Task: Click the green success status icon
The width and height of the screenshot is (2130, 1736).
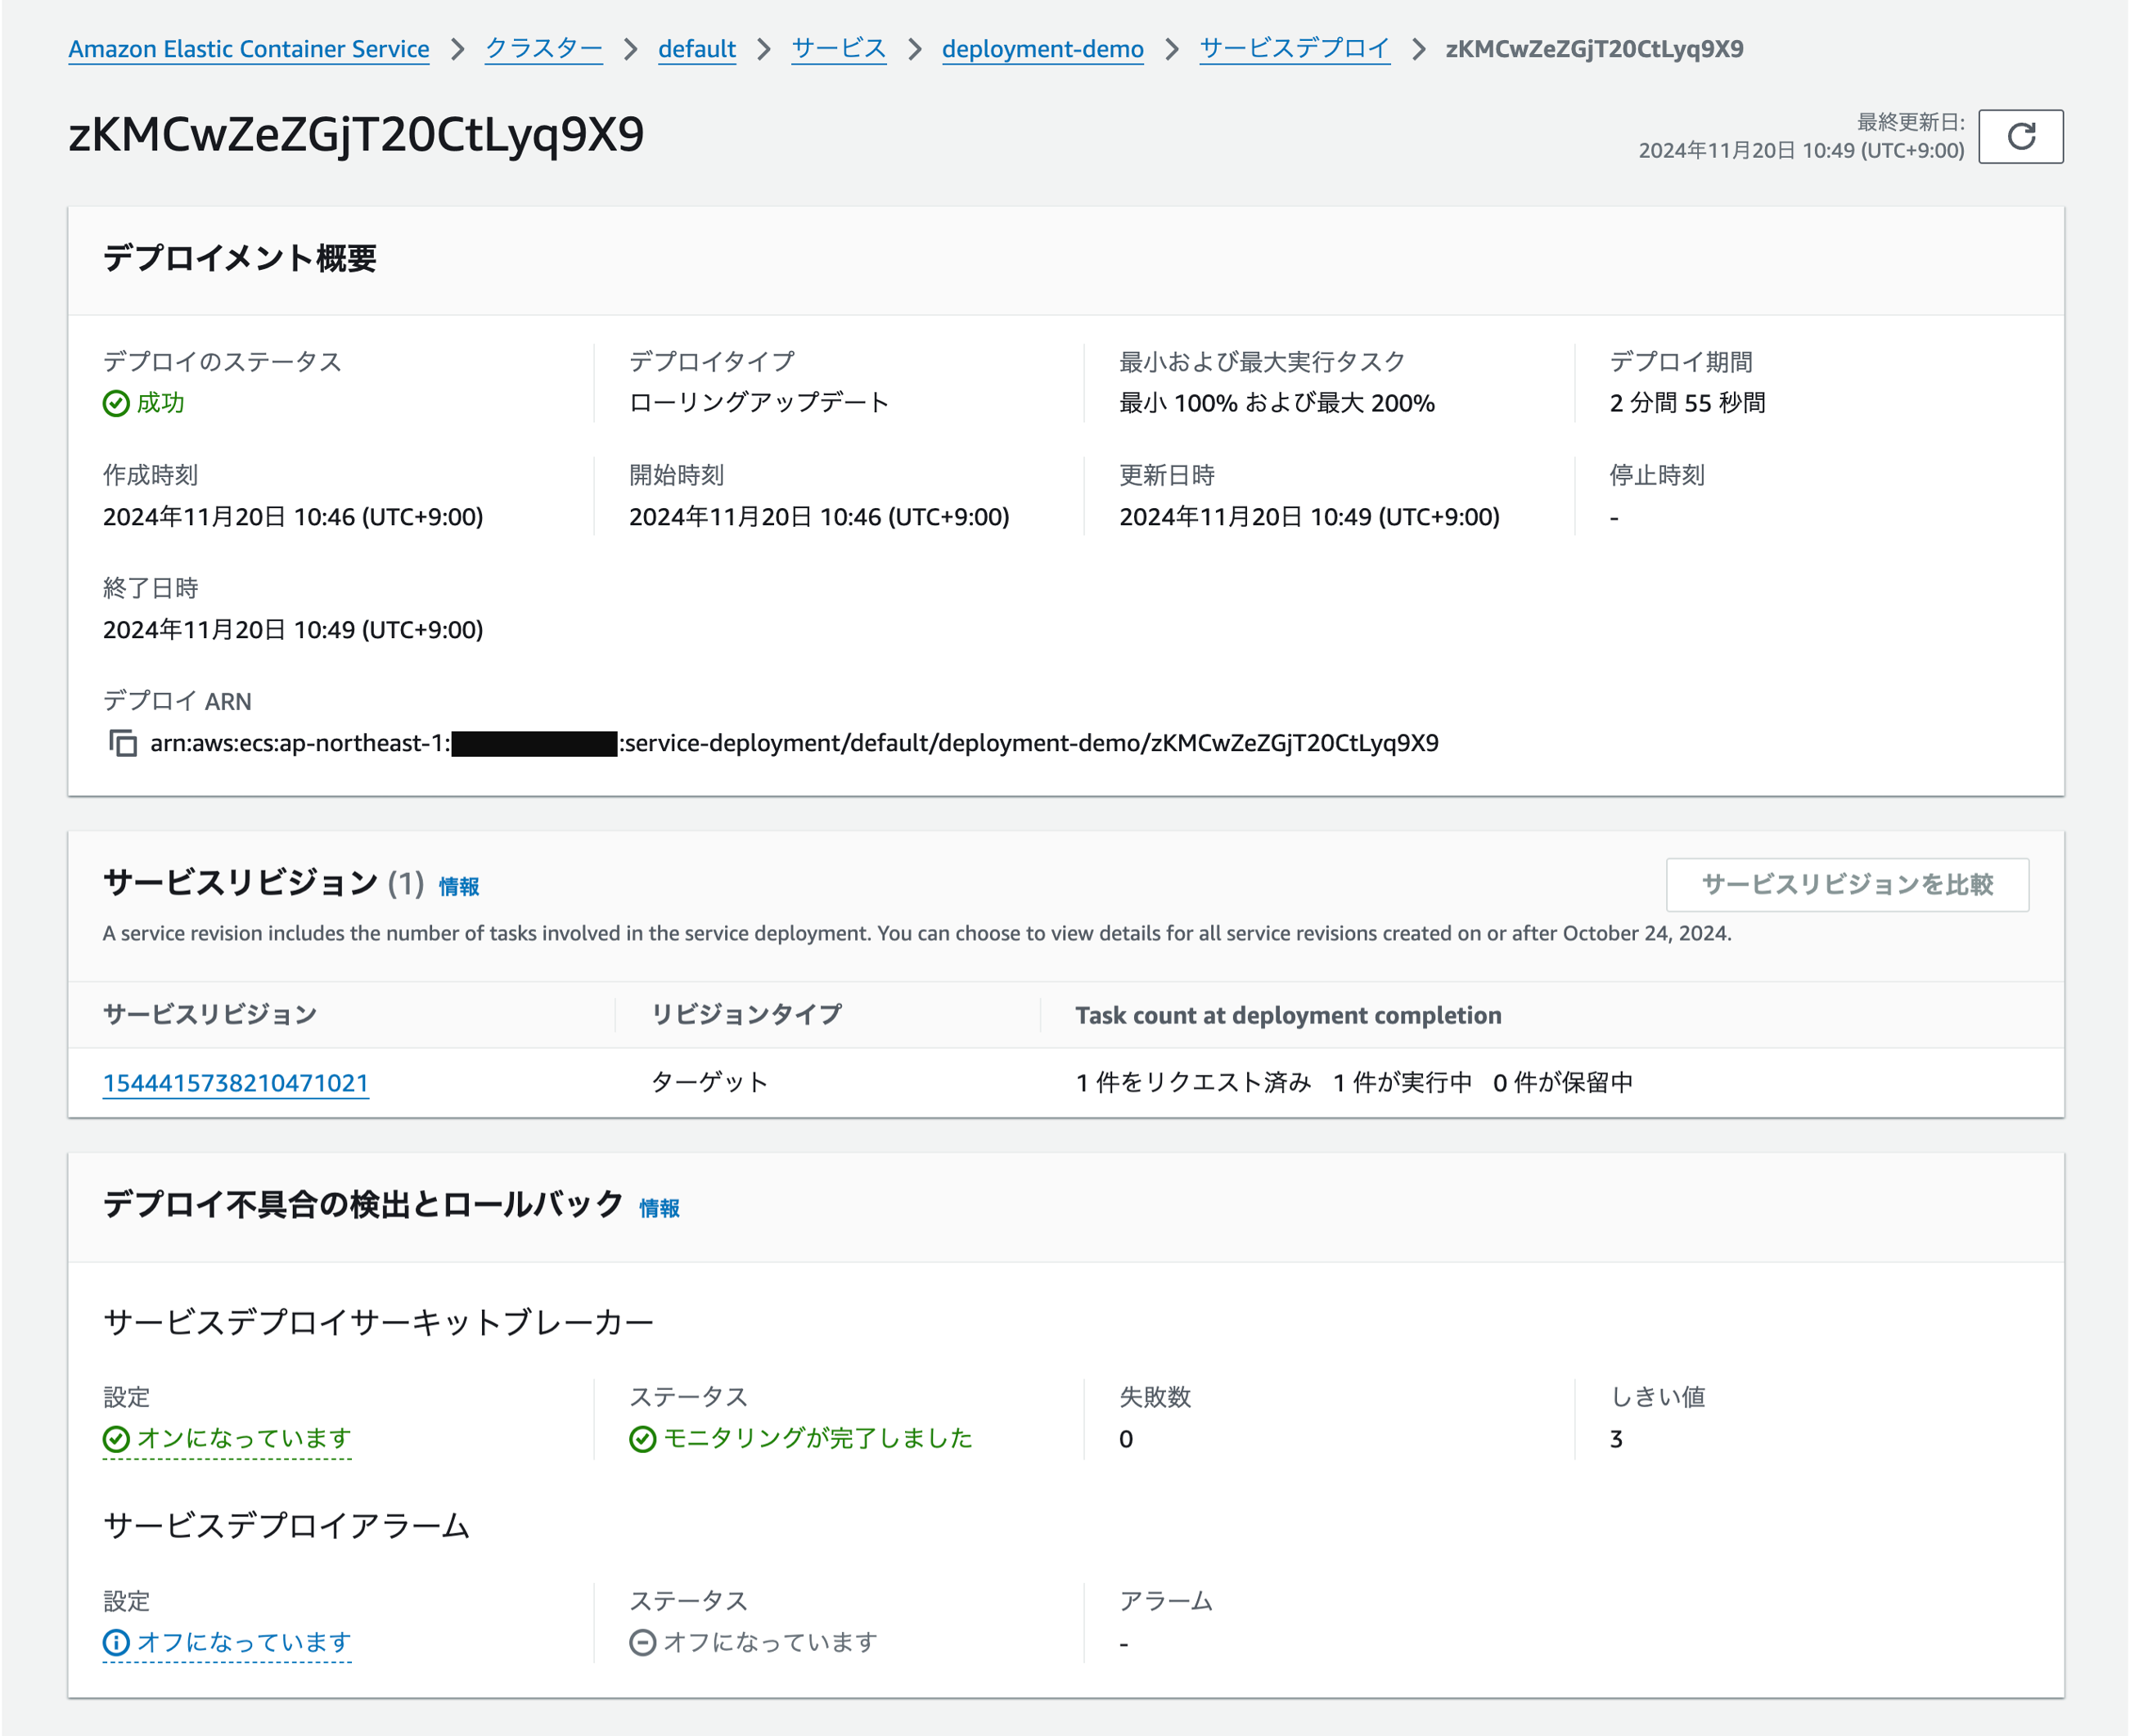Action: (116, 403)
